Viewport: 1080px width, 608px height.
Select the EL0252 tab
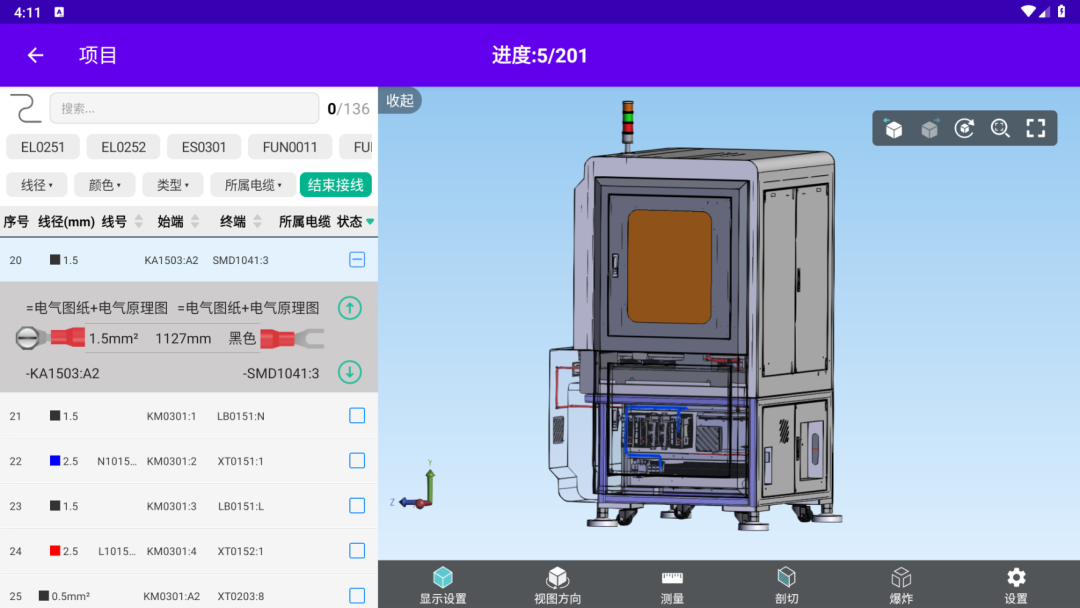(123, 147)
